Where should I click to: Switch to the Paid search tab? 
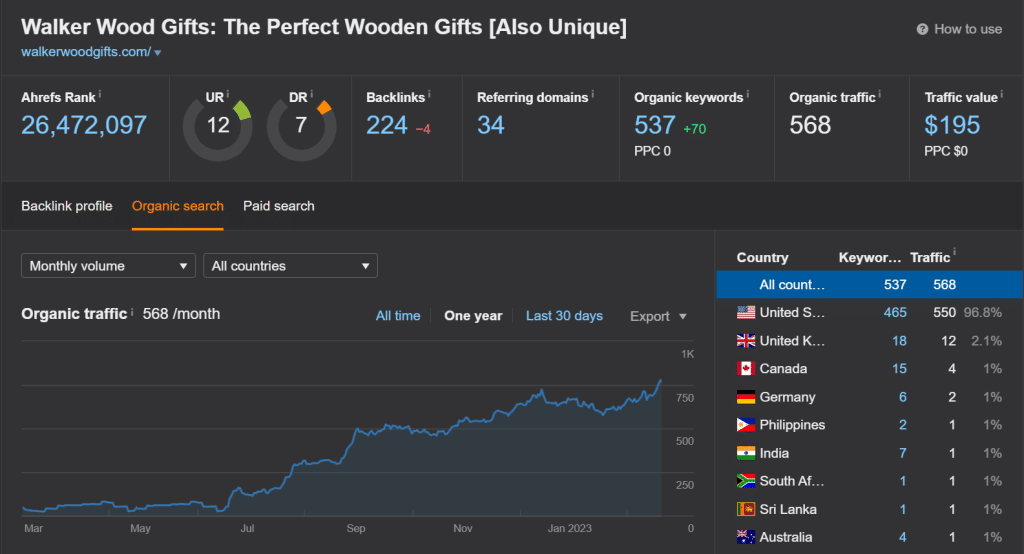(279, 206)
